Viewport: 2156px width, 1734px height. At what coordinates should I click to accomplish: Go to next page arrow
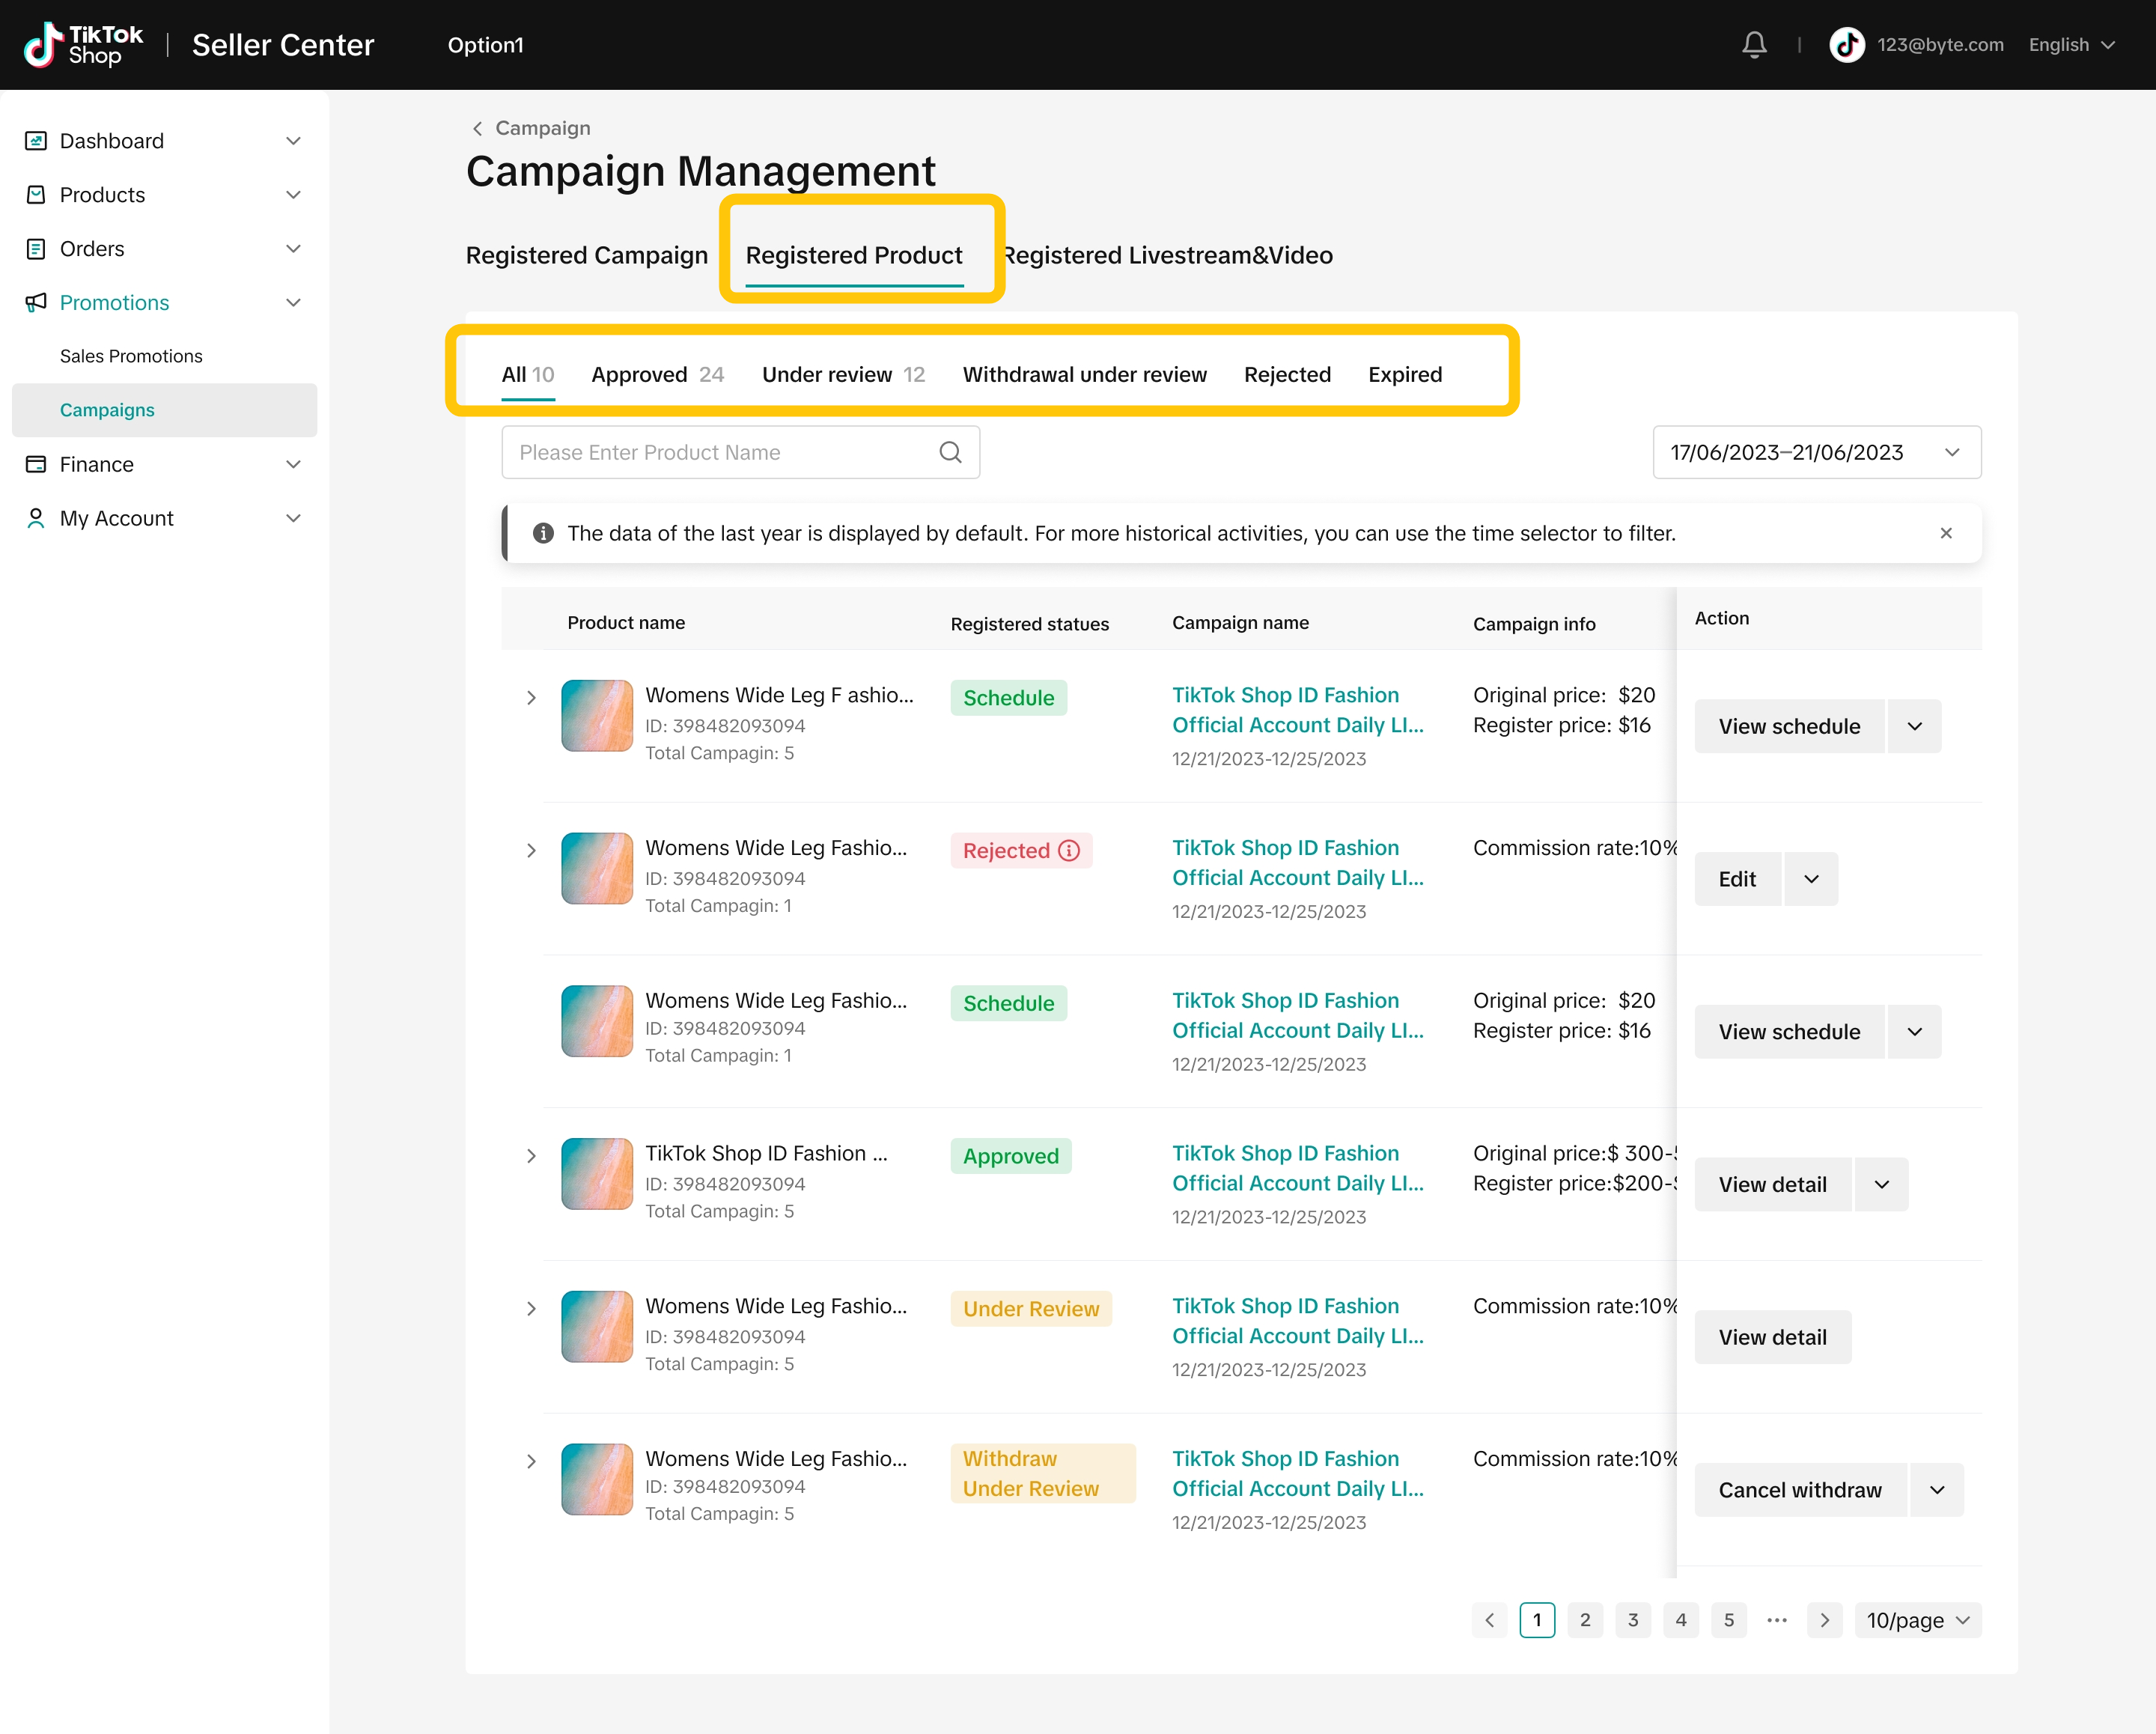coord(1824,1620)
